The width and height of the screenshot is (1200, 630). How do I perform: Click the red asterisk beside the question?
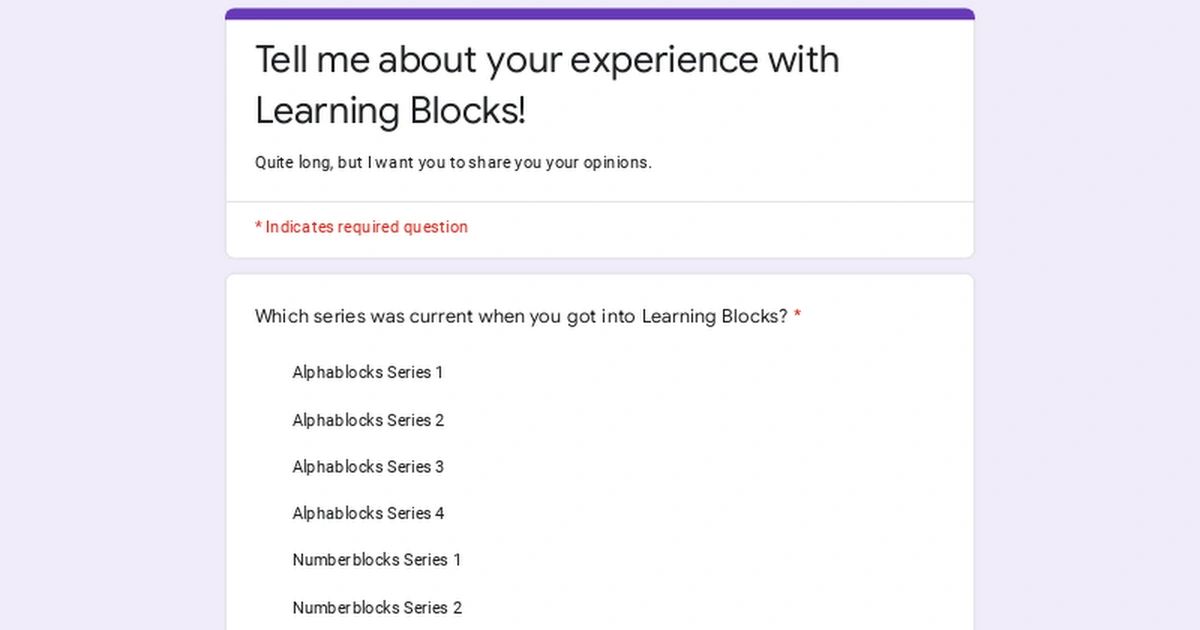pyautogui.click(x=796, y=315)
